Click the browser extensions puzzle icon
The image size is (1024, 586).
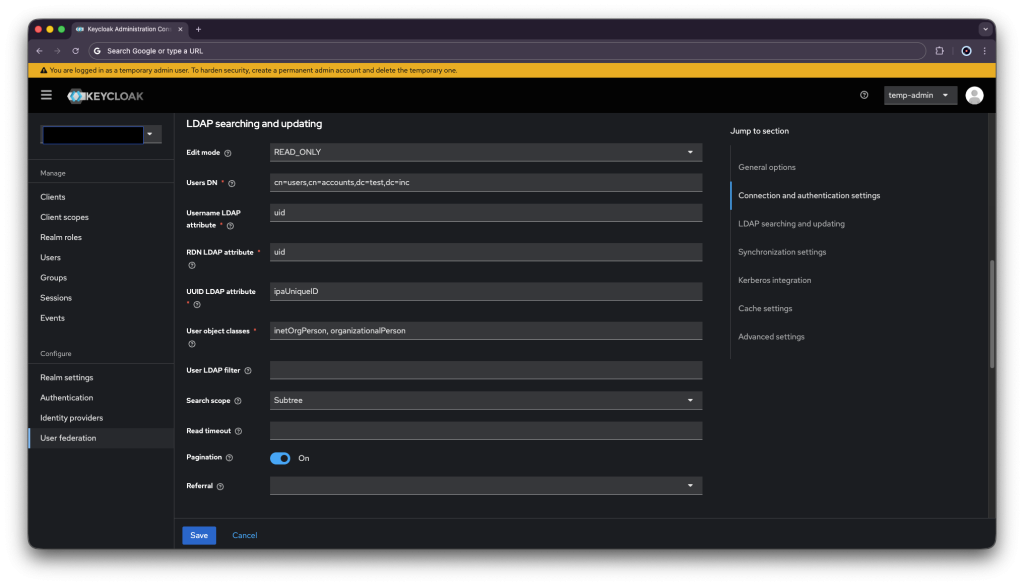tap(939, 51)
